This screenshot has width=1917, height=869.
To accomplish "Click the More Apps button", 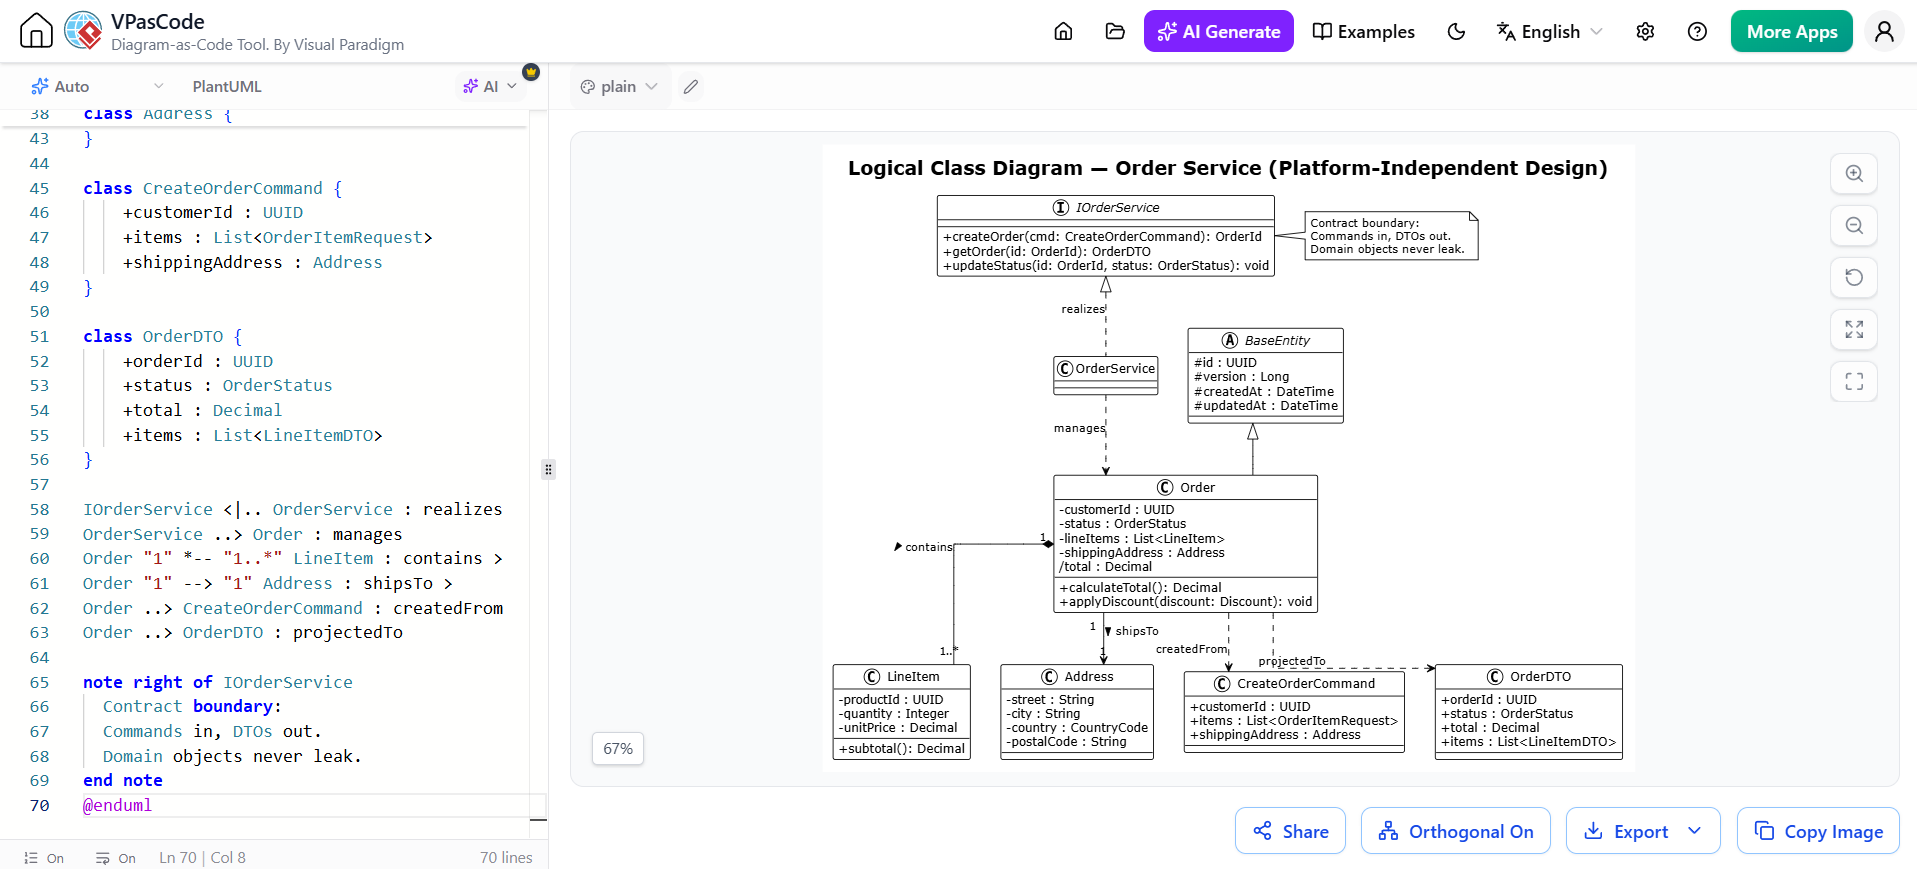I will 1791,31.
